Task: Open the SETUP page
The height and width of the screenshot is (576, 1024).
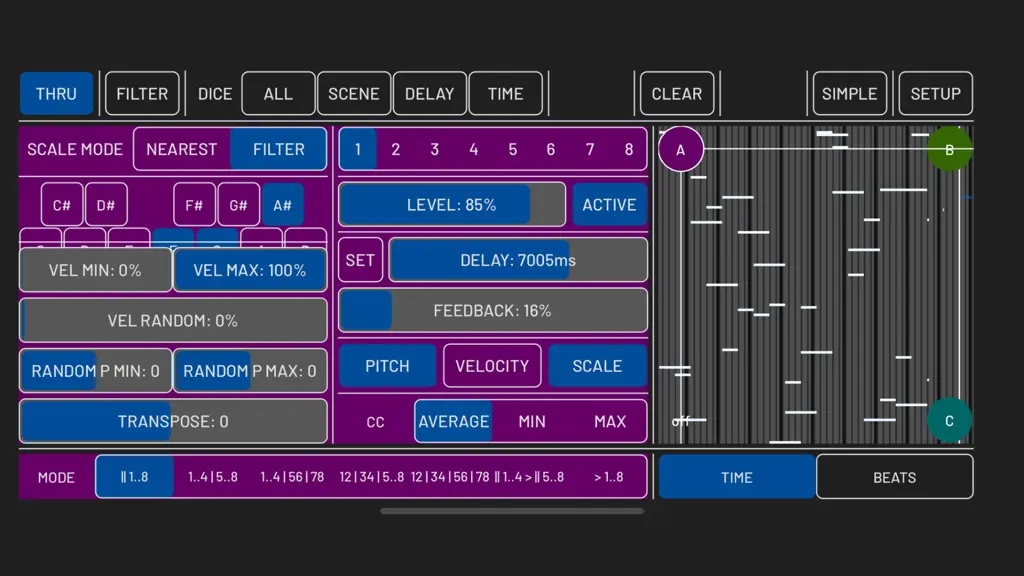Action: [935, 93]
